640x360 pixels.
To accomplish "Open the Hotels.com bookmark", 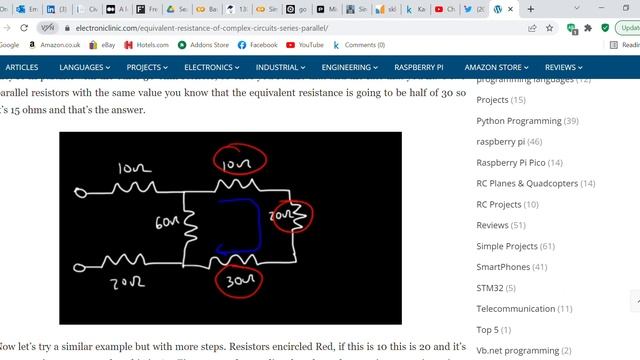I will click(147, 45).
